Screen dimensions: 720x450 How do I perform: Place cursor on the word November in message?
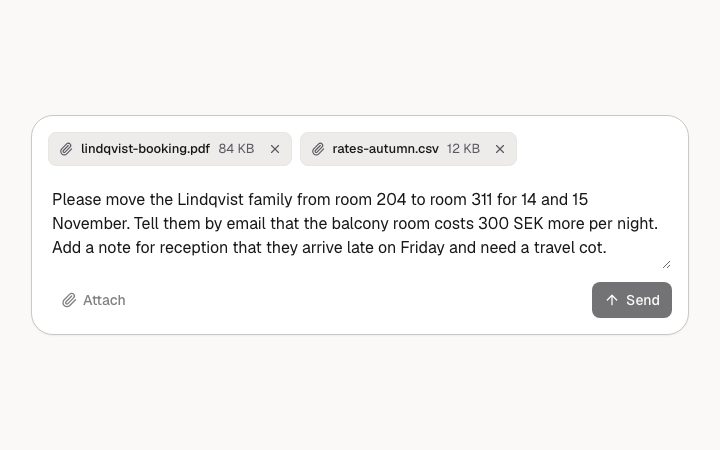click(90, 224)
